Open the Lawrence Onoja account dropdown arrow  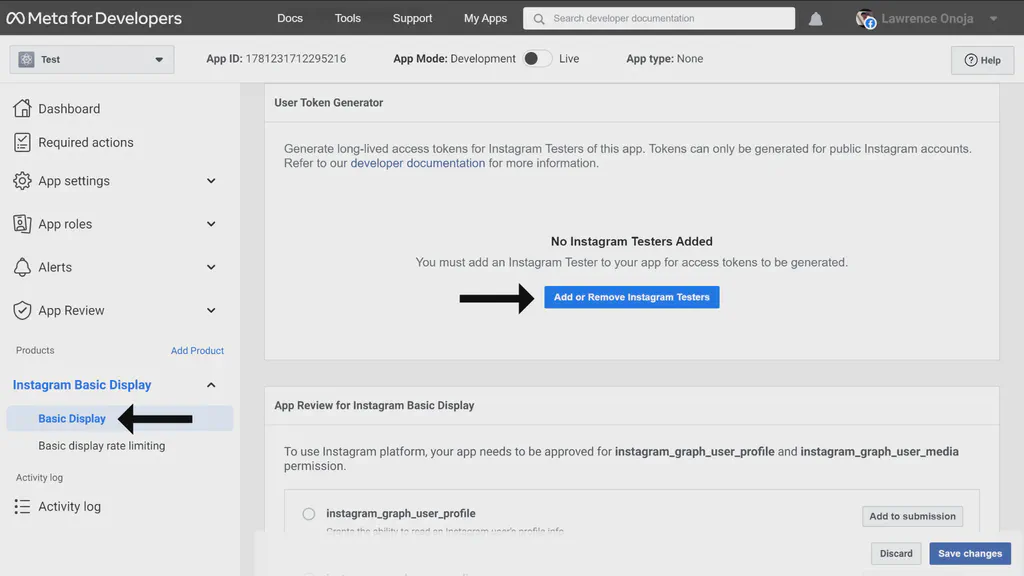[x=993, y=19]
